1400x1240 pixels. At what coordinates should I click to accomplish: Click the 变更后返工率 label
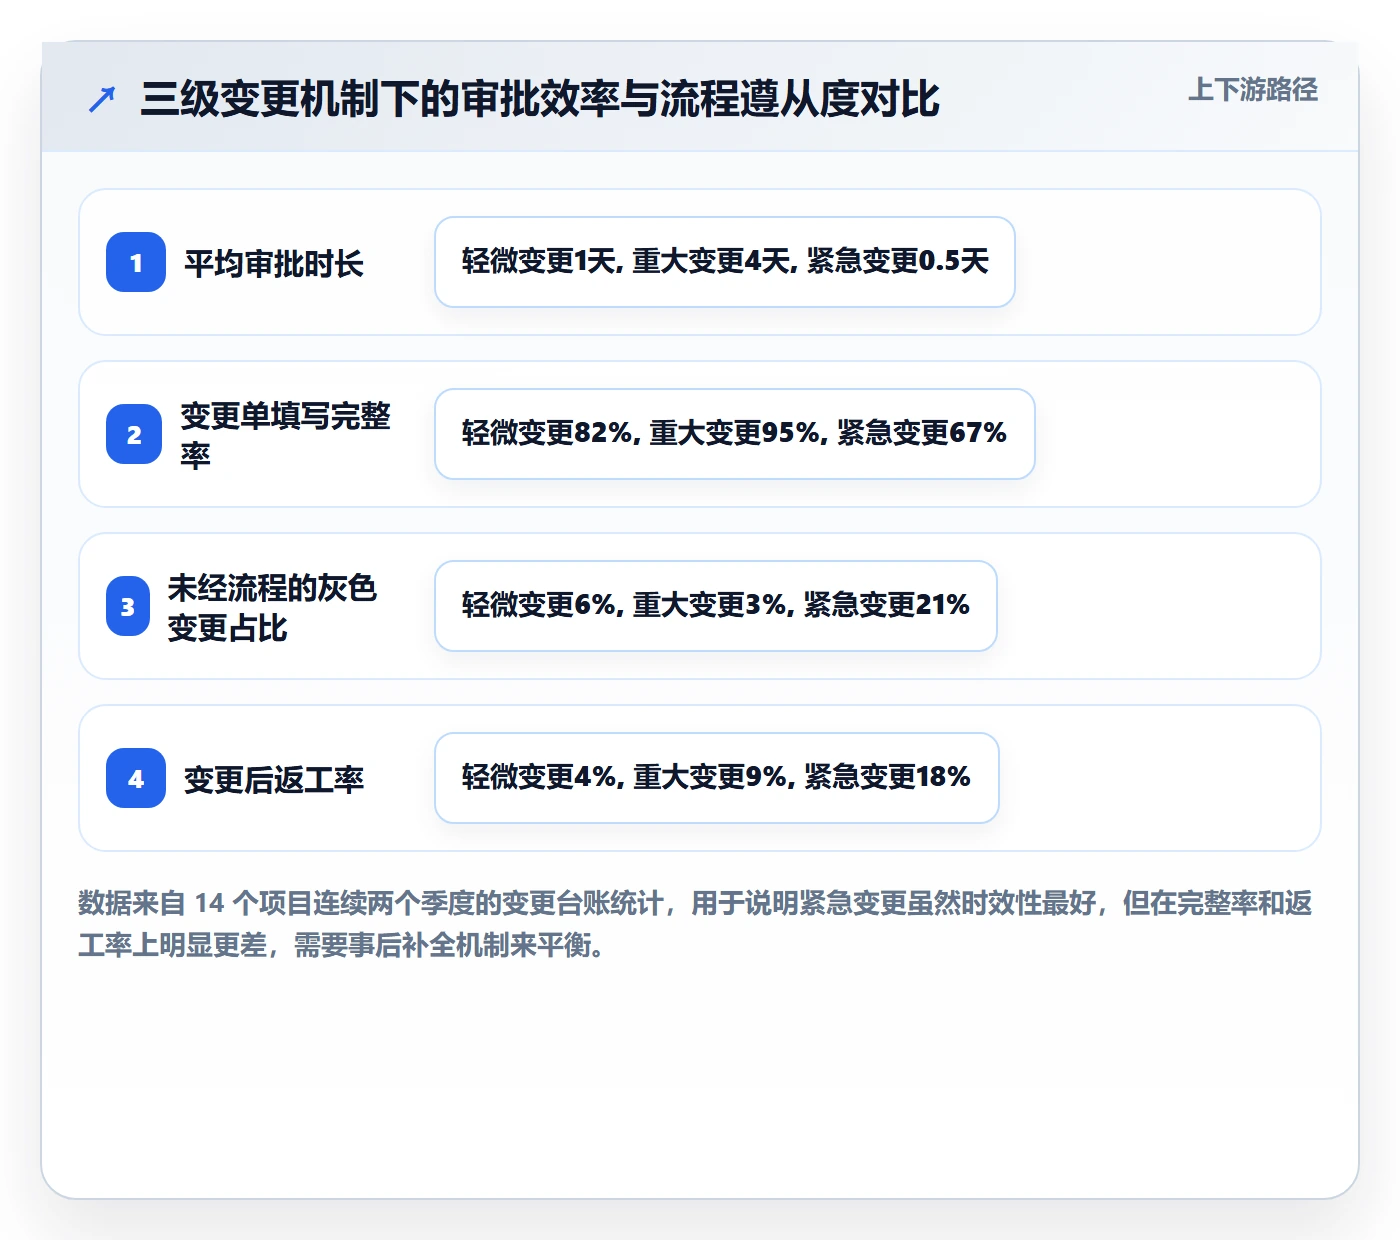pos(274,779)
